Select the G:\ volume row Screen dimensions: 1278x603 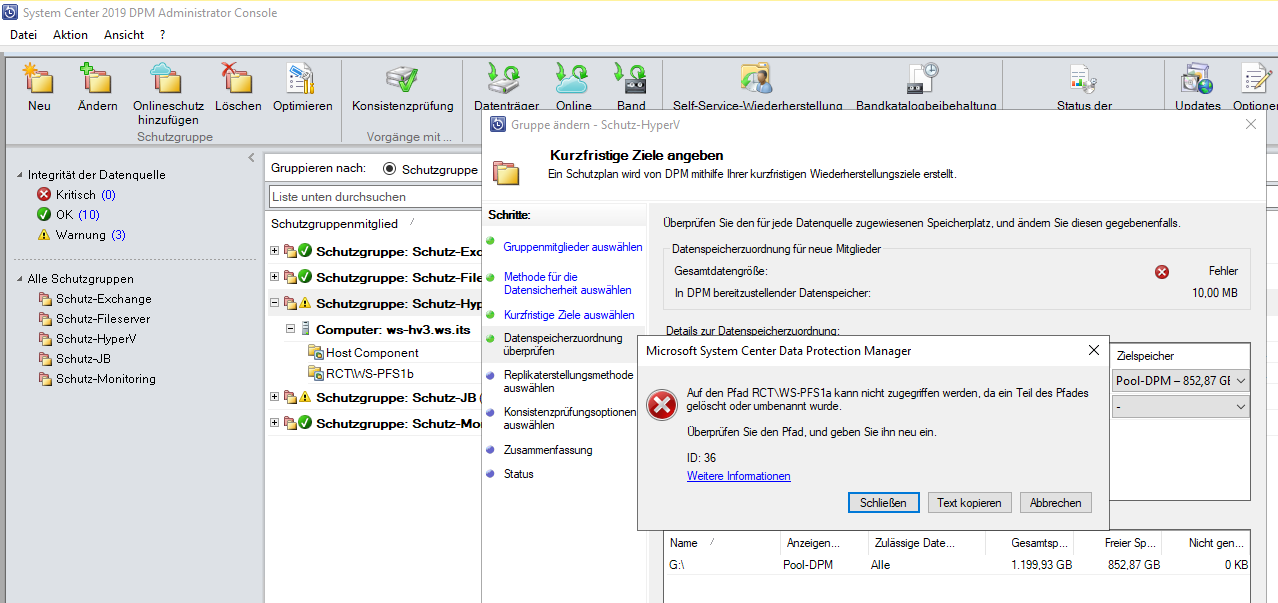pos(956,564)
